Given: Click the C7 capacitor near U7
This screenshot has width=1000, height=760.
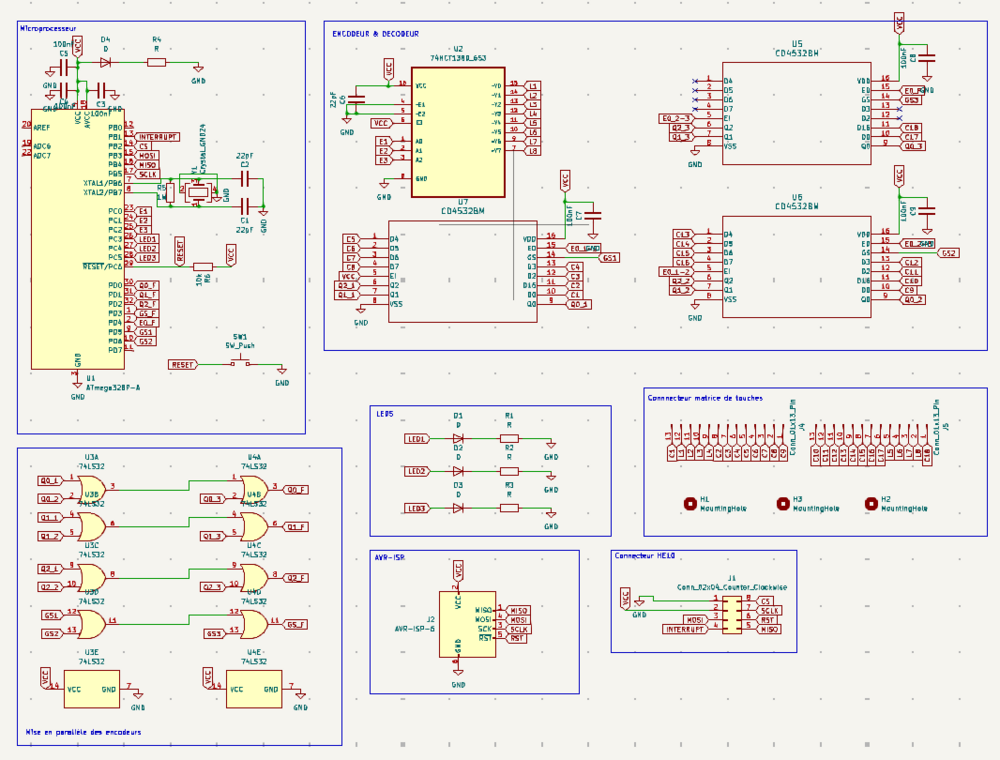Looking at the screenshot, I should 593,216.
